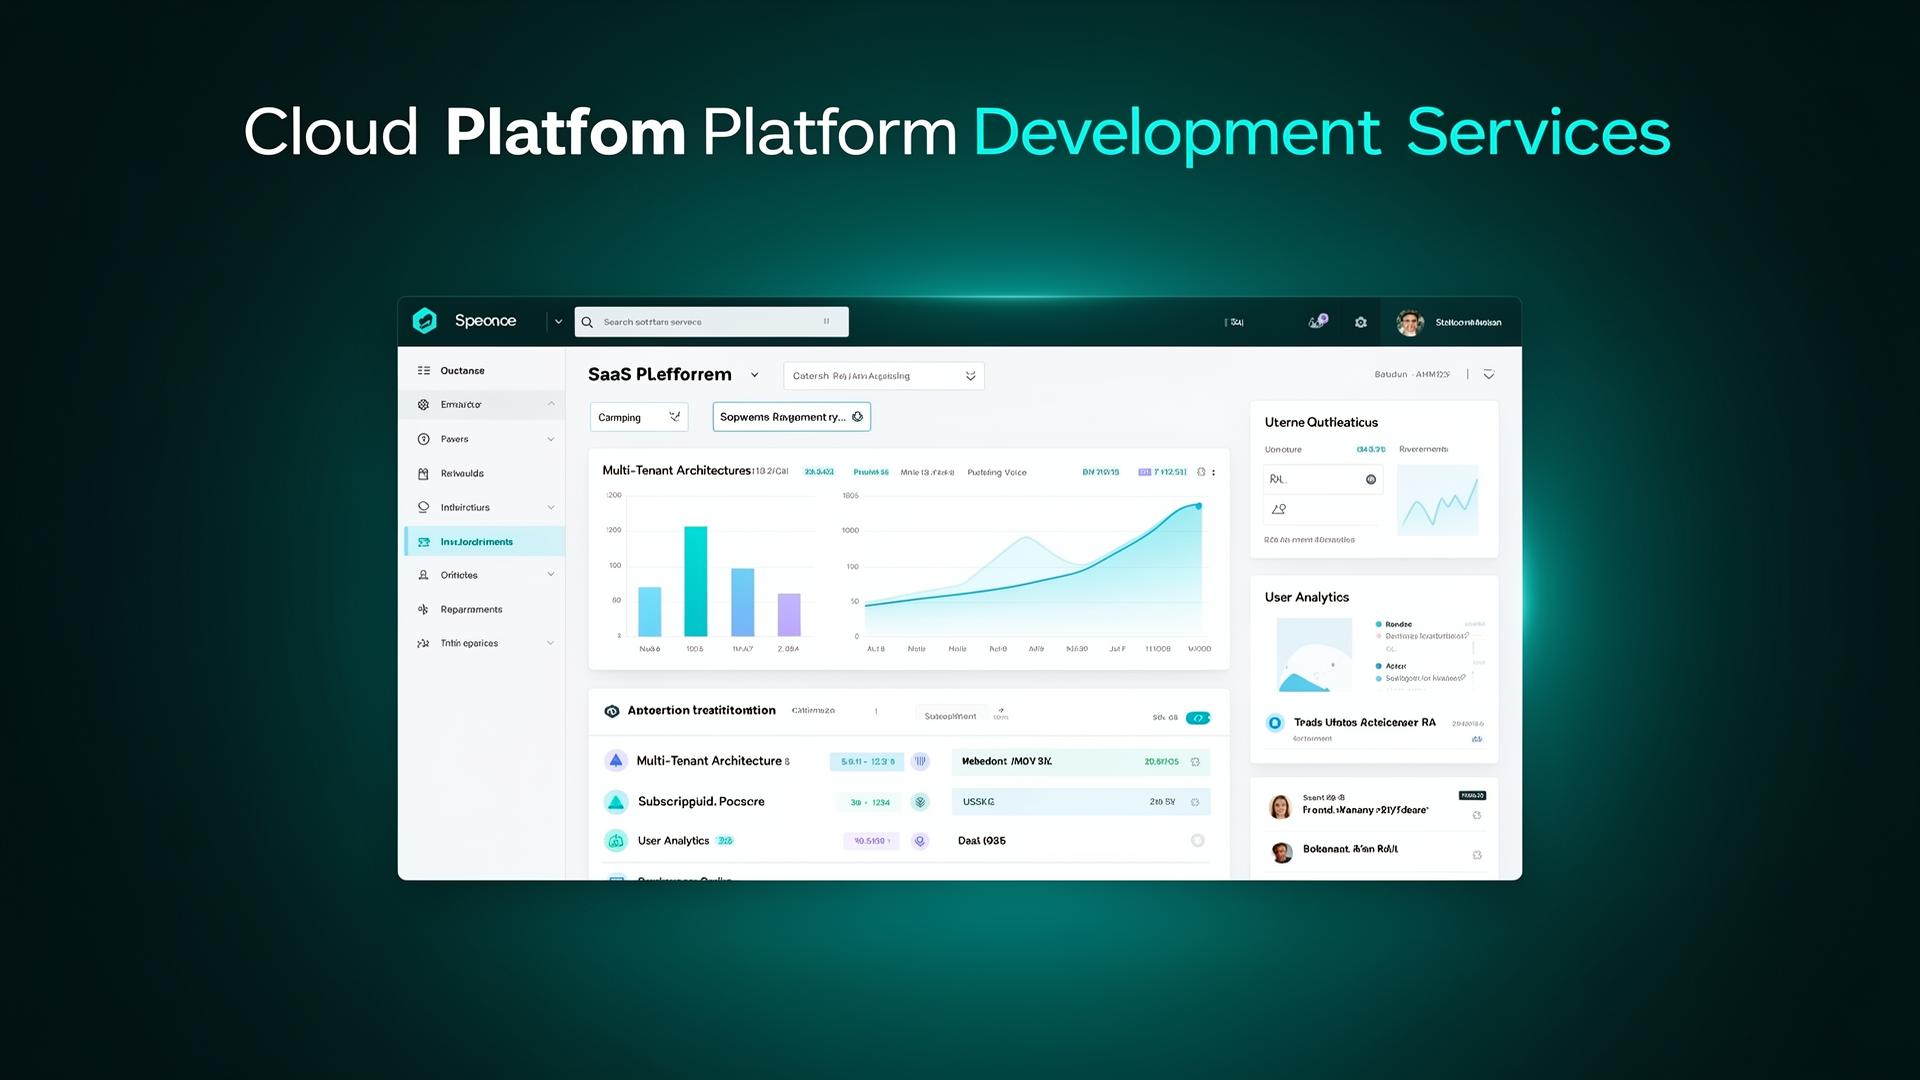Viewport: 1920px width, 1080px height.
Task: Expand the Oritictes sidebar chevron
Action: 551,575
